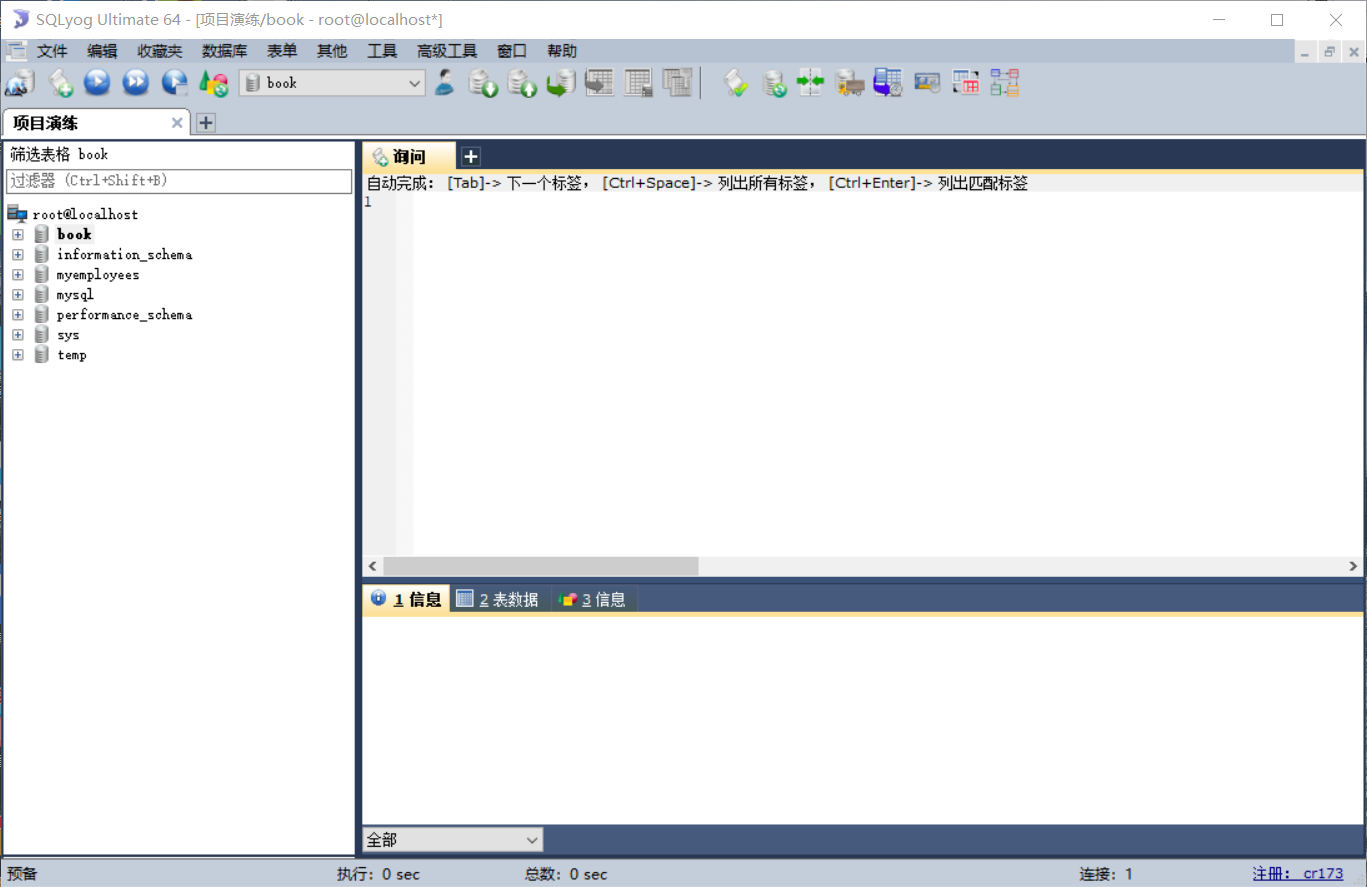The height and width of the screenshot is (887, 1367).
Task: Open the 全部 filter dropdown
Action: 452,840
